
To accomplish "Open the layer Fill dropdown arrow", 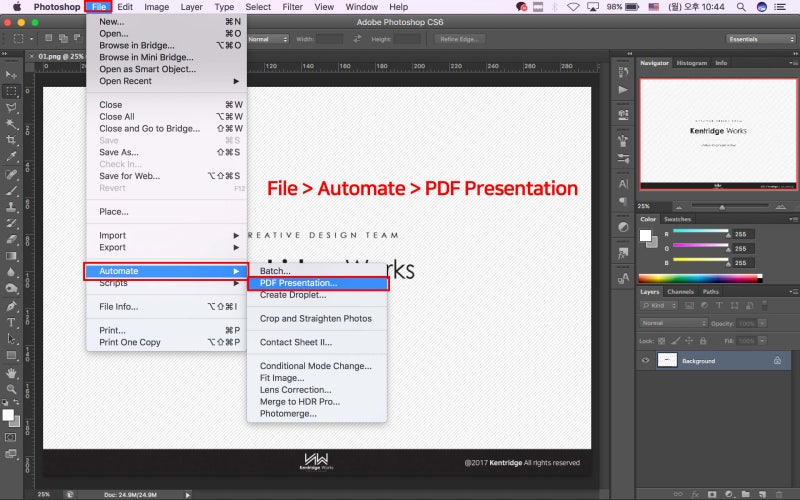I will pyautogui.click(x=762, y=341).
